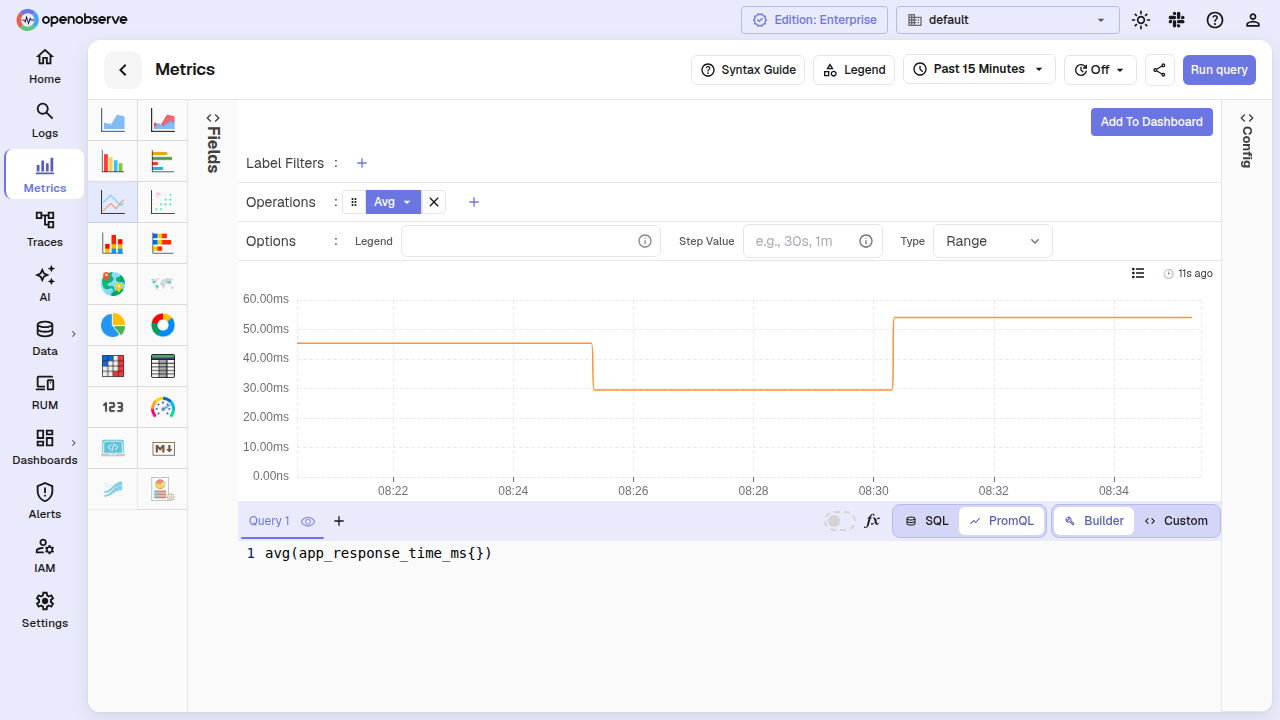Open the Avg operation dropdown

(x=393, y=202)
